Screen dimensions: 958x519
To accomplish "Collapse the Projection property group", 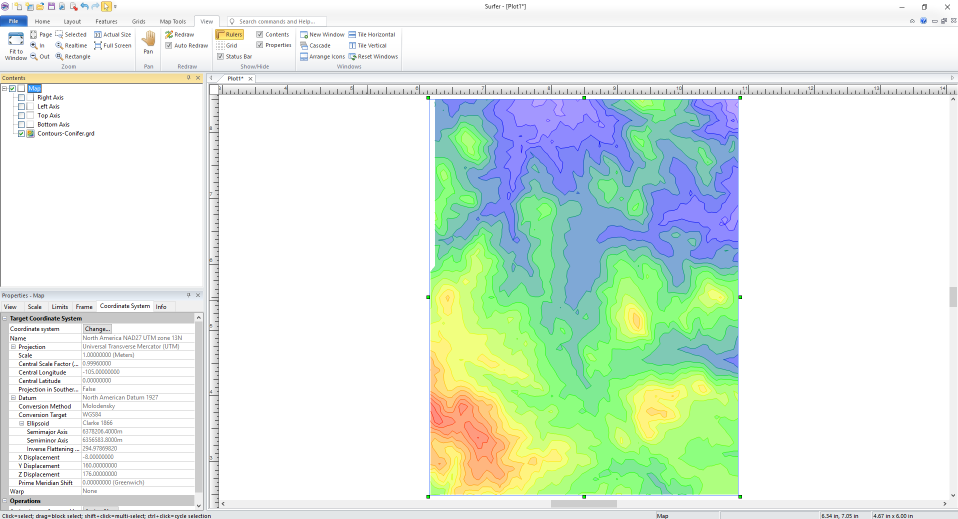I will [13, 347].
